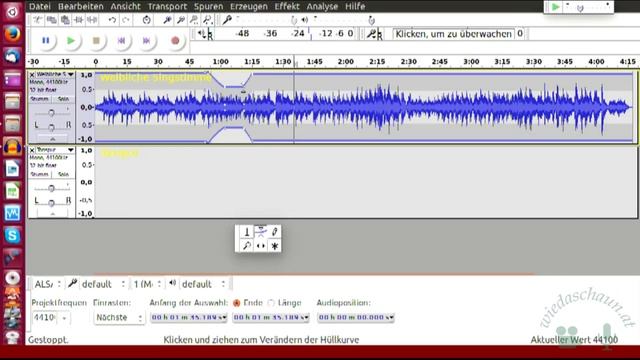Image resolution: width=640 pixels, height=360 pixels.
Task: Open Weibliche Singstimme track dropdown menu
Action: (55, 74)
